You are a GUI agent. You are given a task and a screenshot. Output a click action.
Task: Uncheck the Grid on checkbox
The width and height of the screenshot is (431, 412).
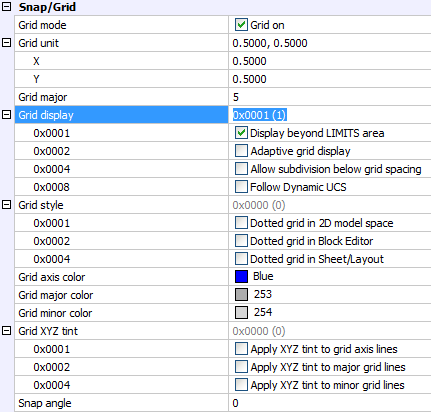[x=241, y=25]
